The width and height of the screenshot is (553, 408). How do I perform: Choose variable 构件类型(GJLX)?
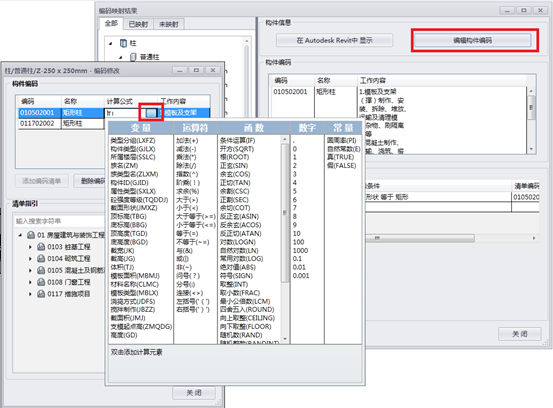(133, 149)
